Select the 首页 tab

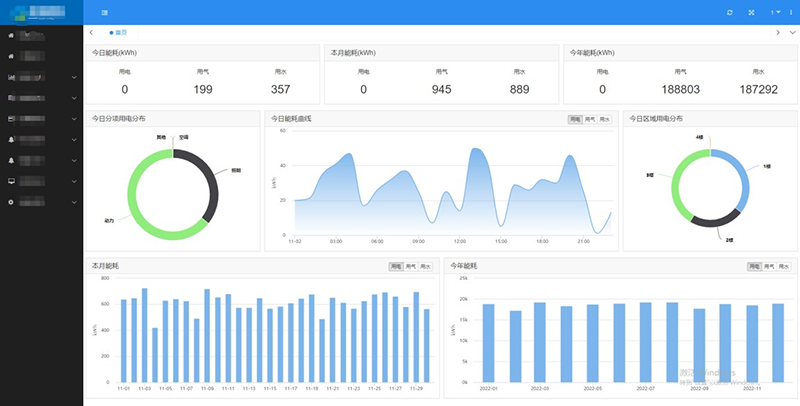point(118,33)
